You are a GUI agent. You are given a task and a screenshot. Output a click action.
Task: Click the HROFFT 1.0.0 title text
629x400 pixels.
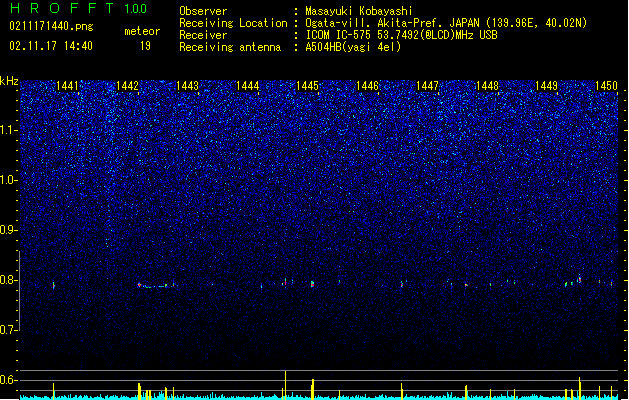(79, 8)
